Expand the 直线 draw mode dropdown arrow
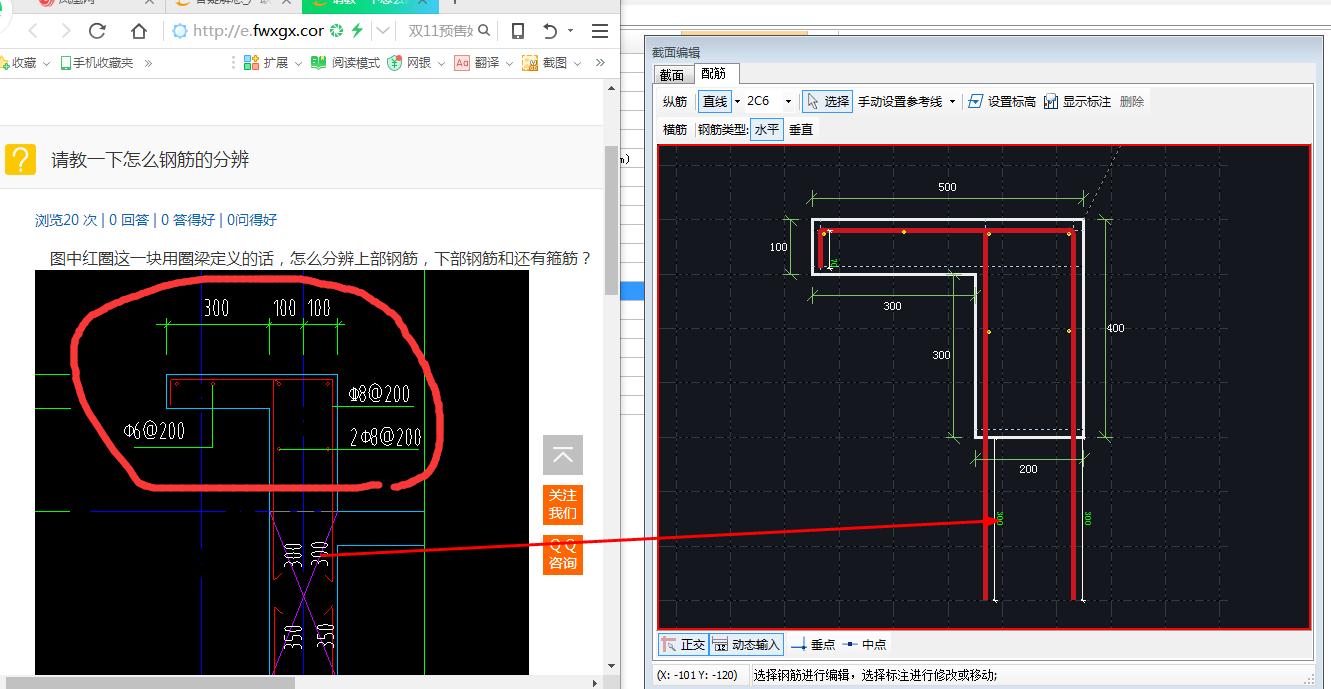Image resolution: width=1331 pixels, height=689 pixels. pos(737,101)
